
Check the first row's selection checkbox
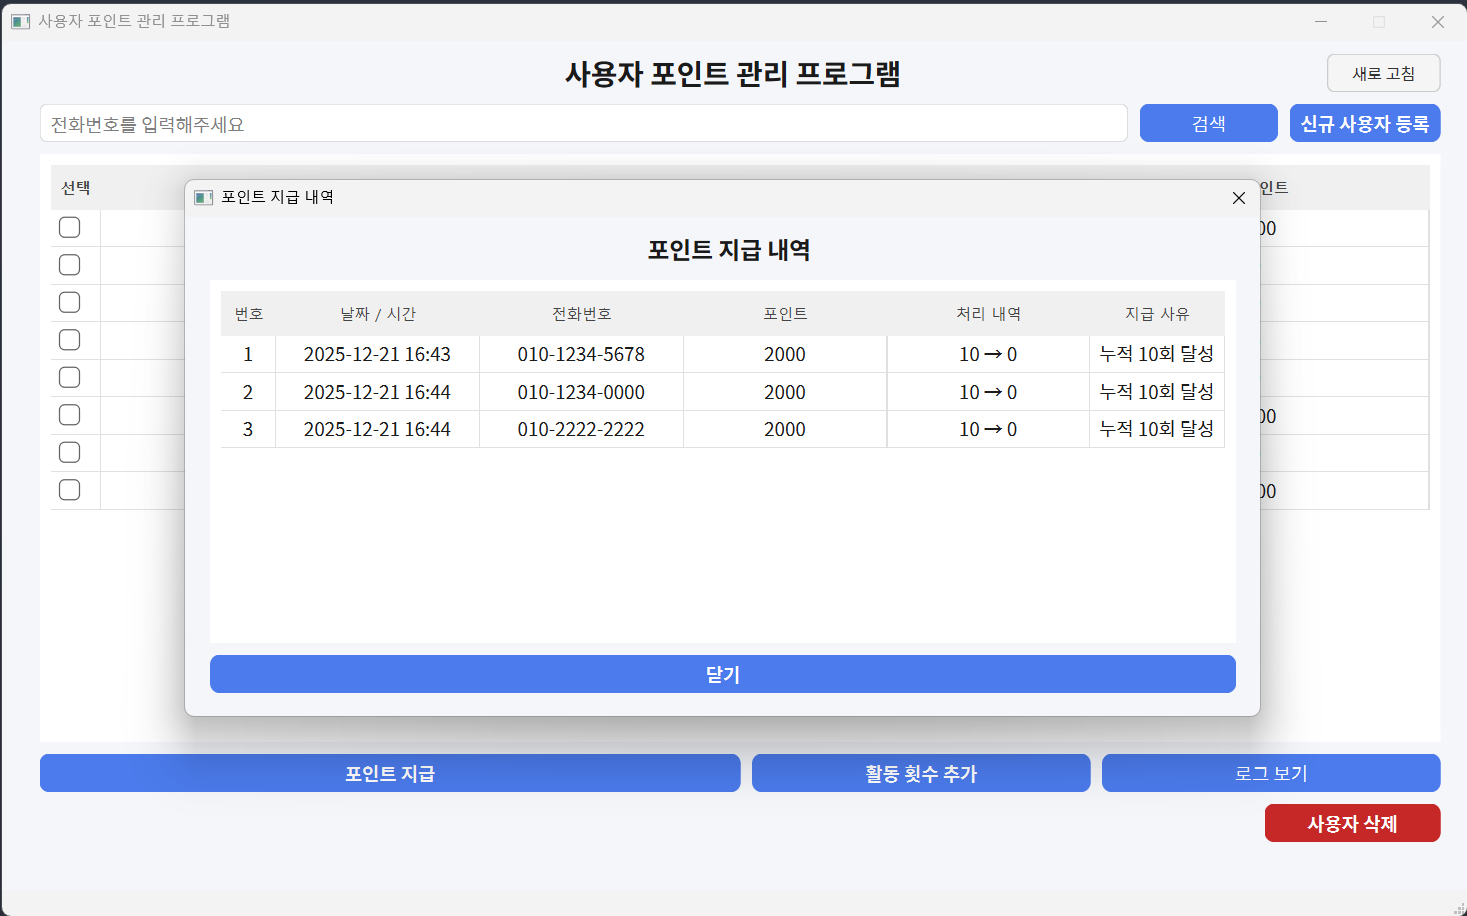point(70,227)
